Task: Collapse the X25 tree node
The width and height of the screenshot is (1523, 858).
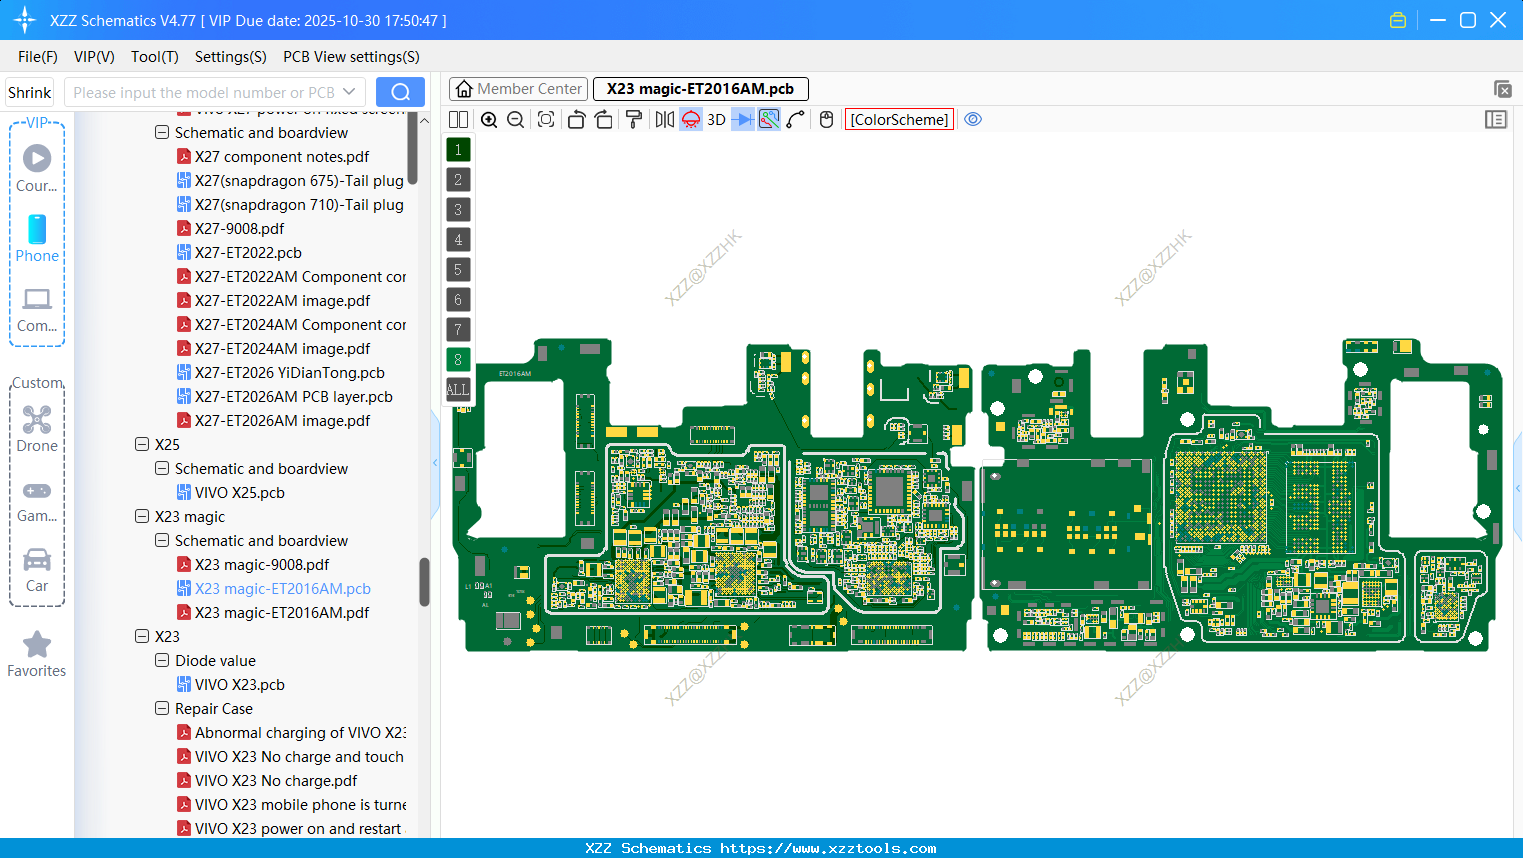Action: pyautogui.click(x=142, y=444)
